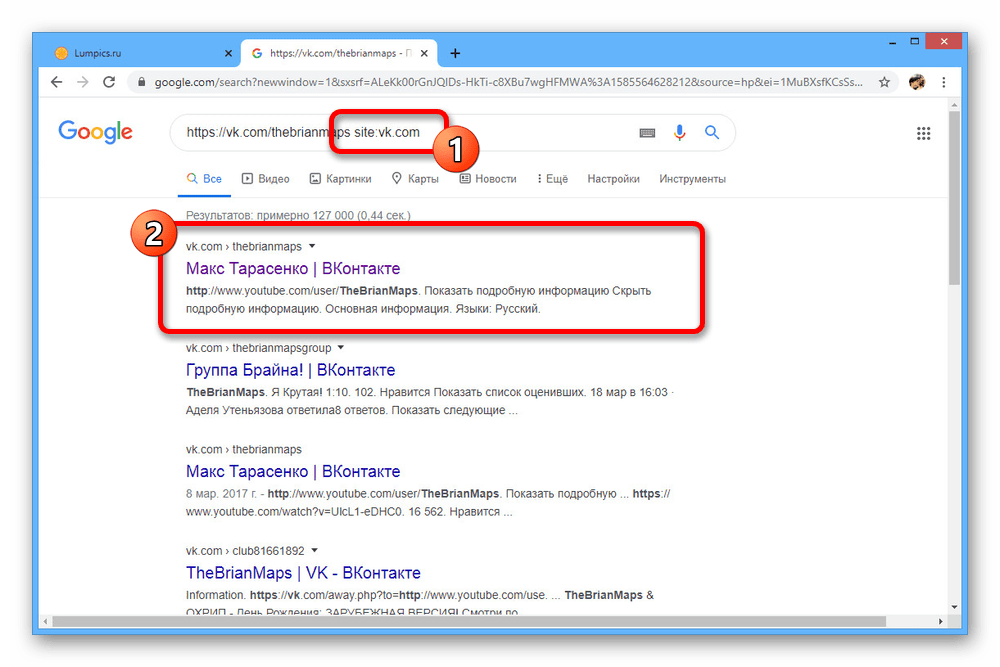Go back with the browser back arrow

click(57, 82)
